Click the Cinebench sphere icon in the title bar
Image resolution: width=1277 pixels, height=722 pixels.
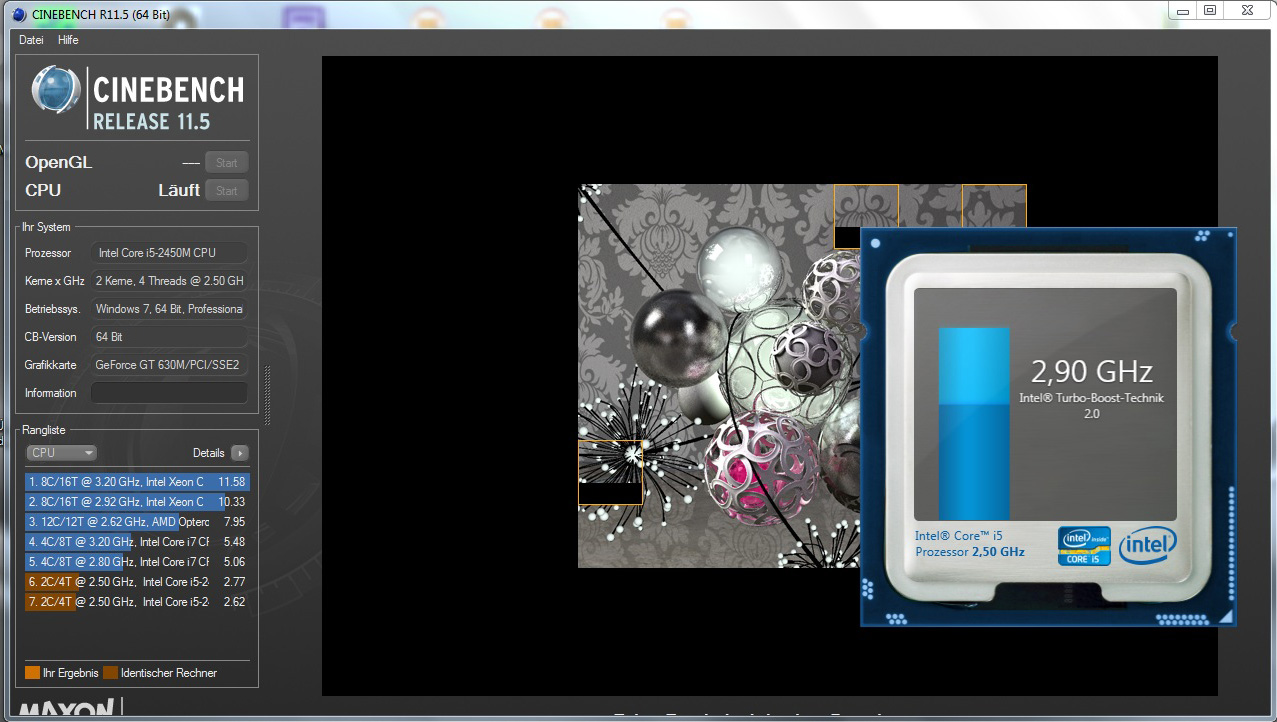19,13
